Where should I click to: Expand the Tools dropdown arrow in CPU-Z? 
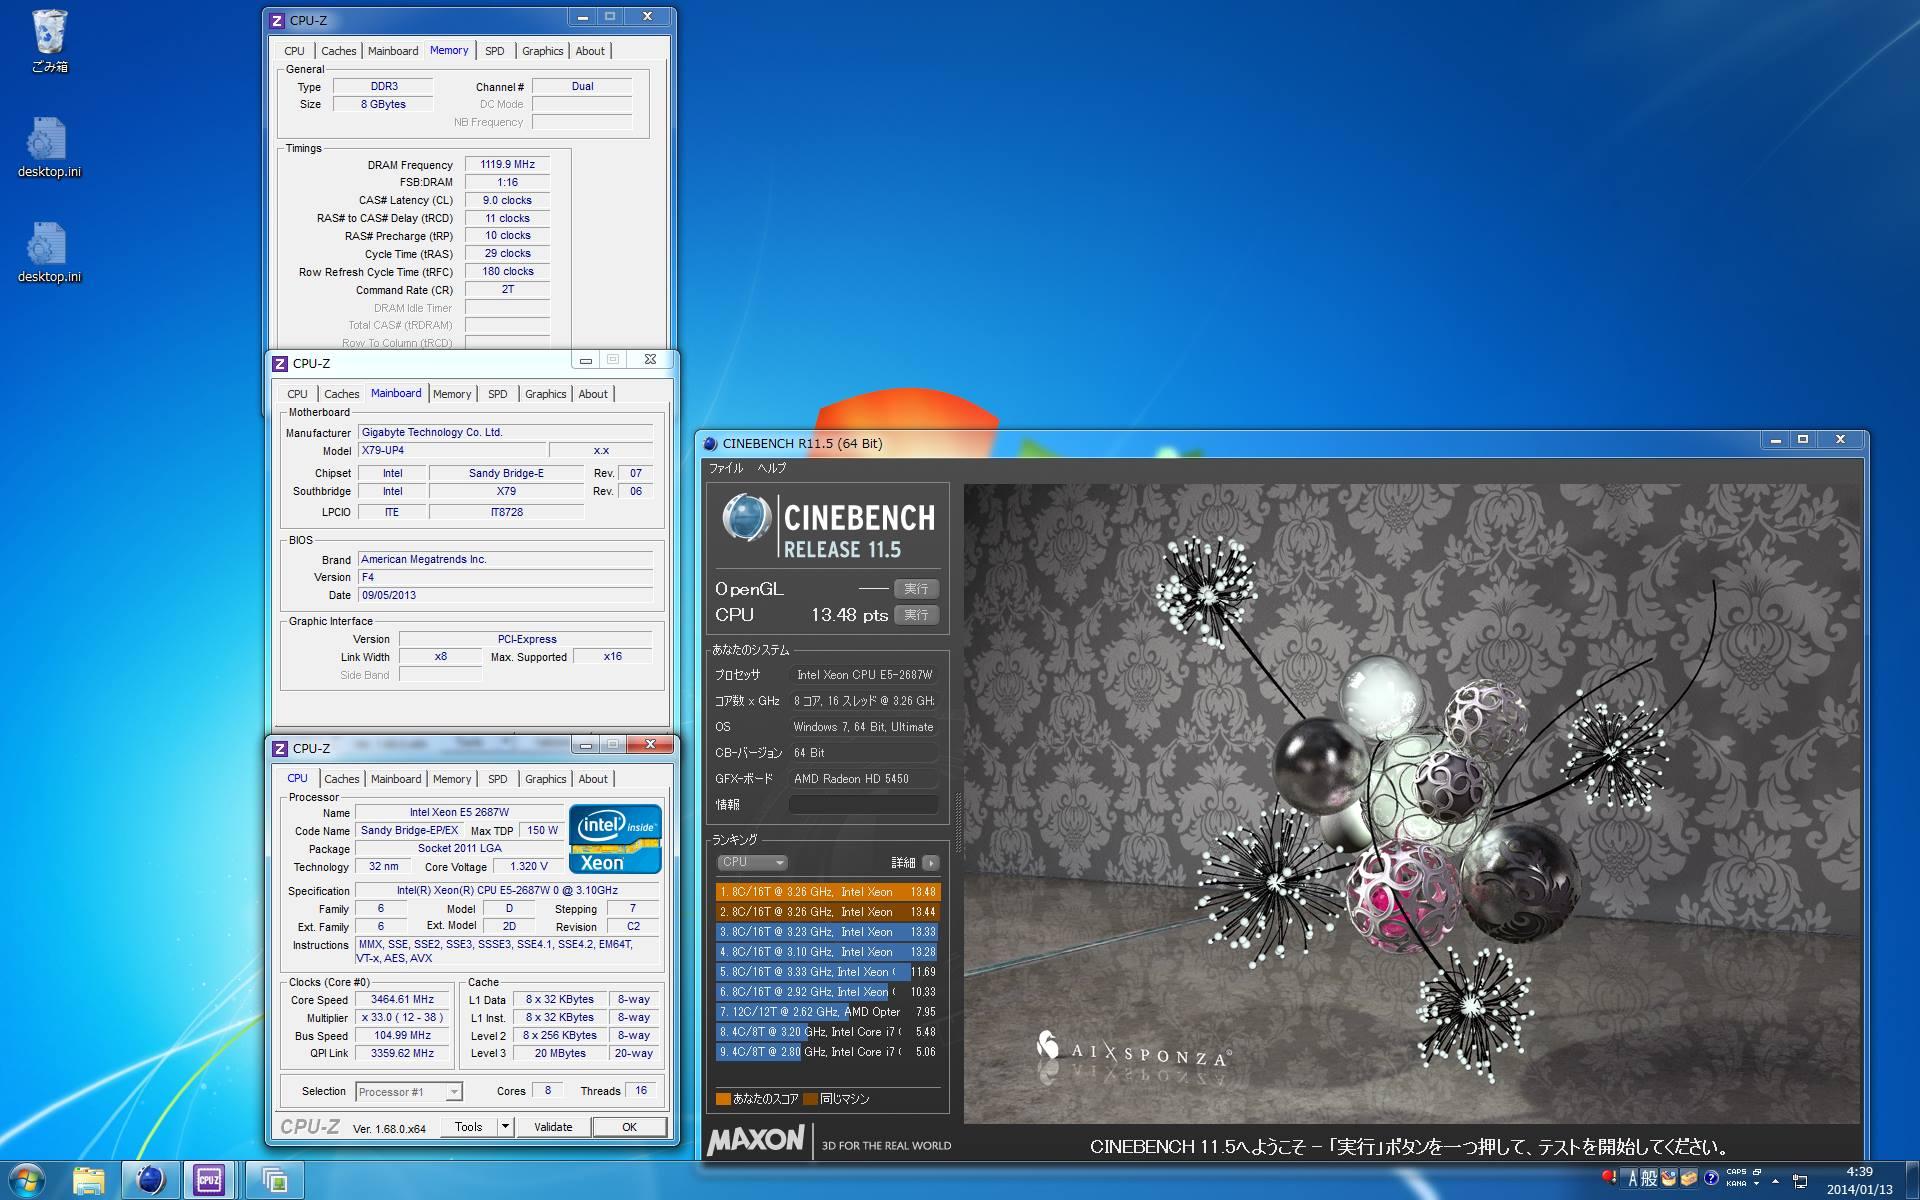click(505, 1126)
